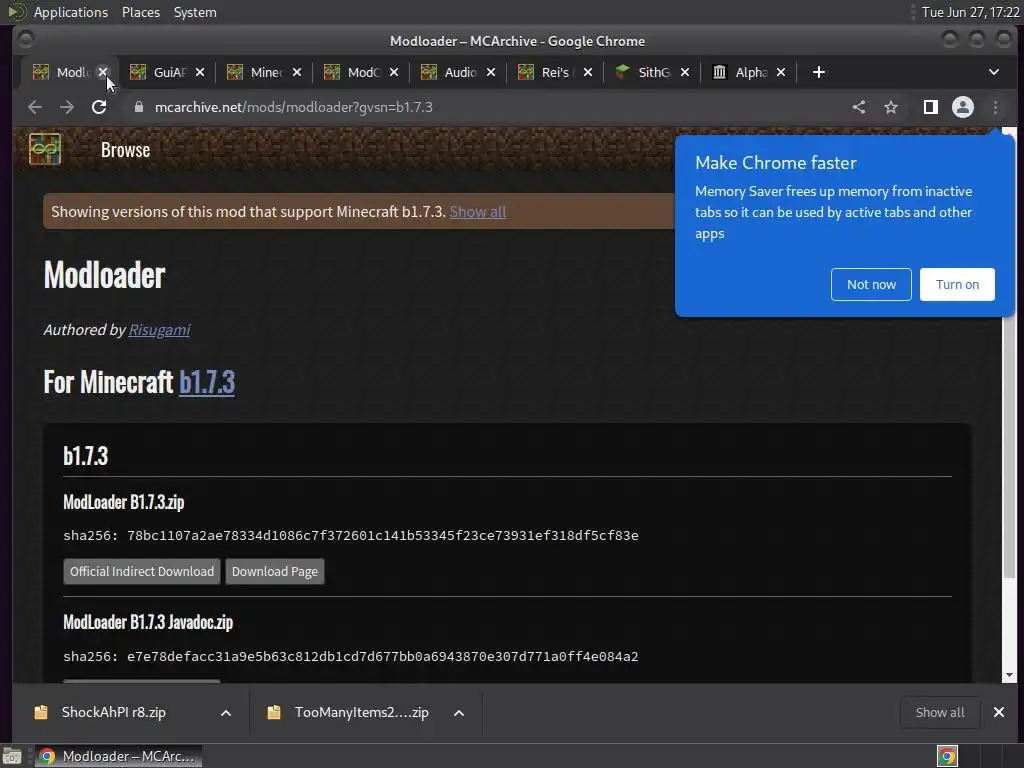Click the Applications menu logo icon
This screenshot has width=1024, height=768.
(x=17, y=12)
